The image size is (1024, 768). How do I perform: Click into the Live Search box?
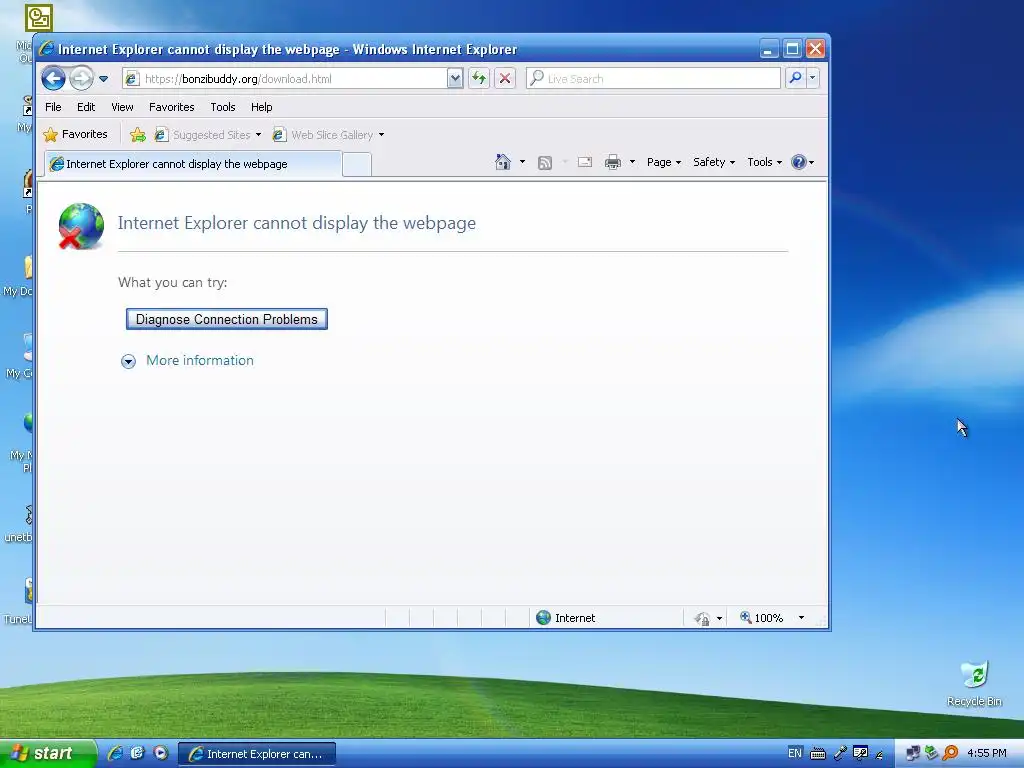pos(653,79)
